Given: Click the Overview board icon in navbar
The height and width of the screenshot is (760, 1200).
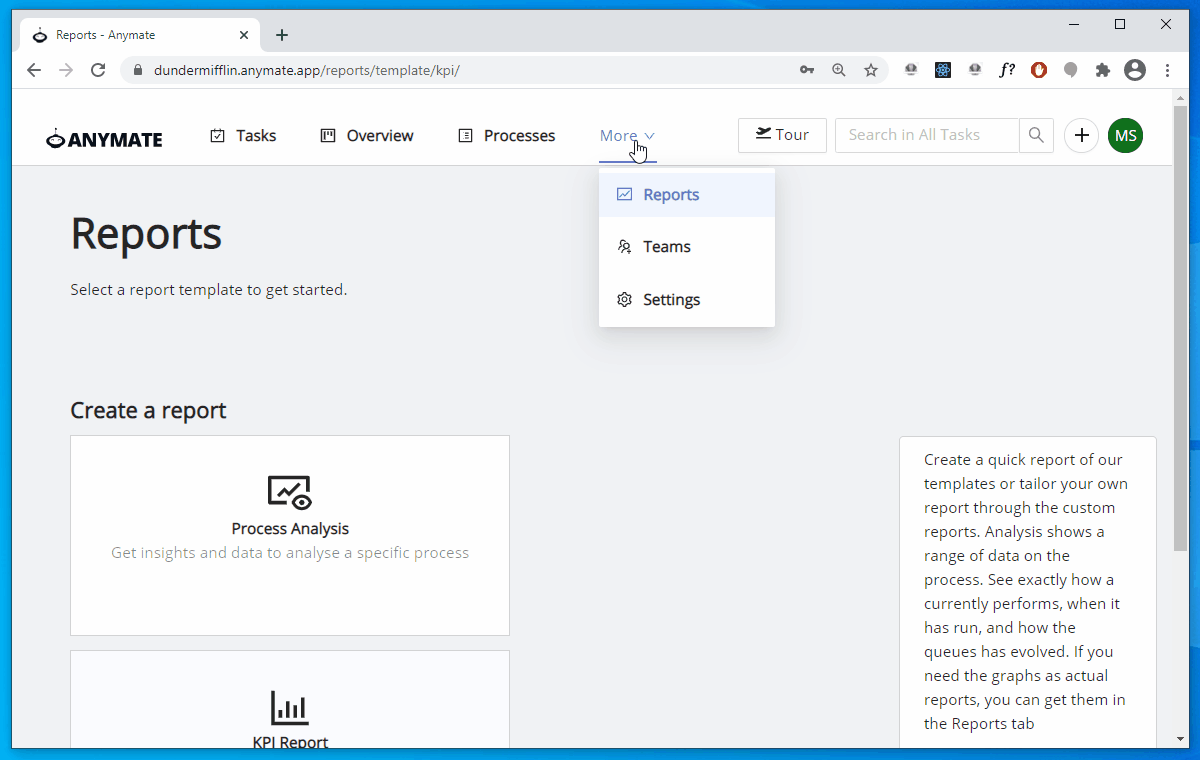Looking at the screenshot, I should point(328,135).
